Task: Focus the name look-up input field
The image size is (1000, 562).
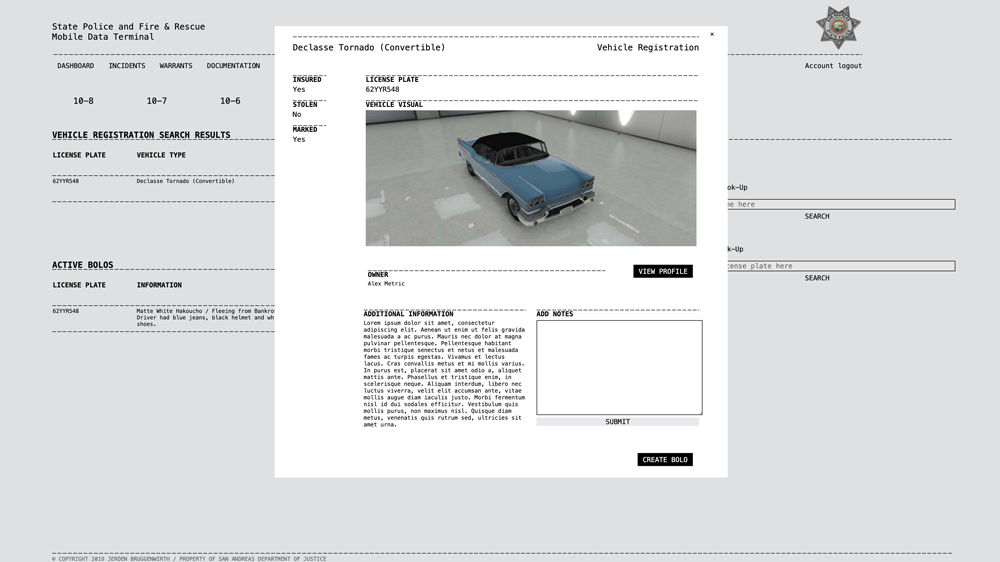Action: click(840, 204)
